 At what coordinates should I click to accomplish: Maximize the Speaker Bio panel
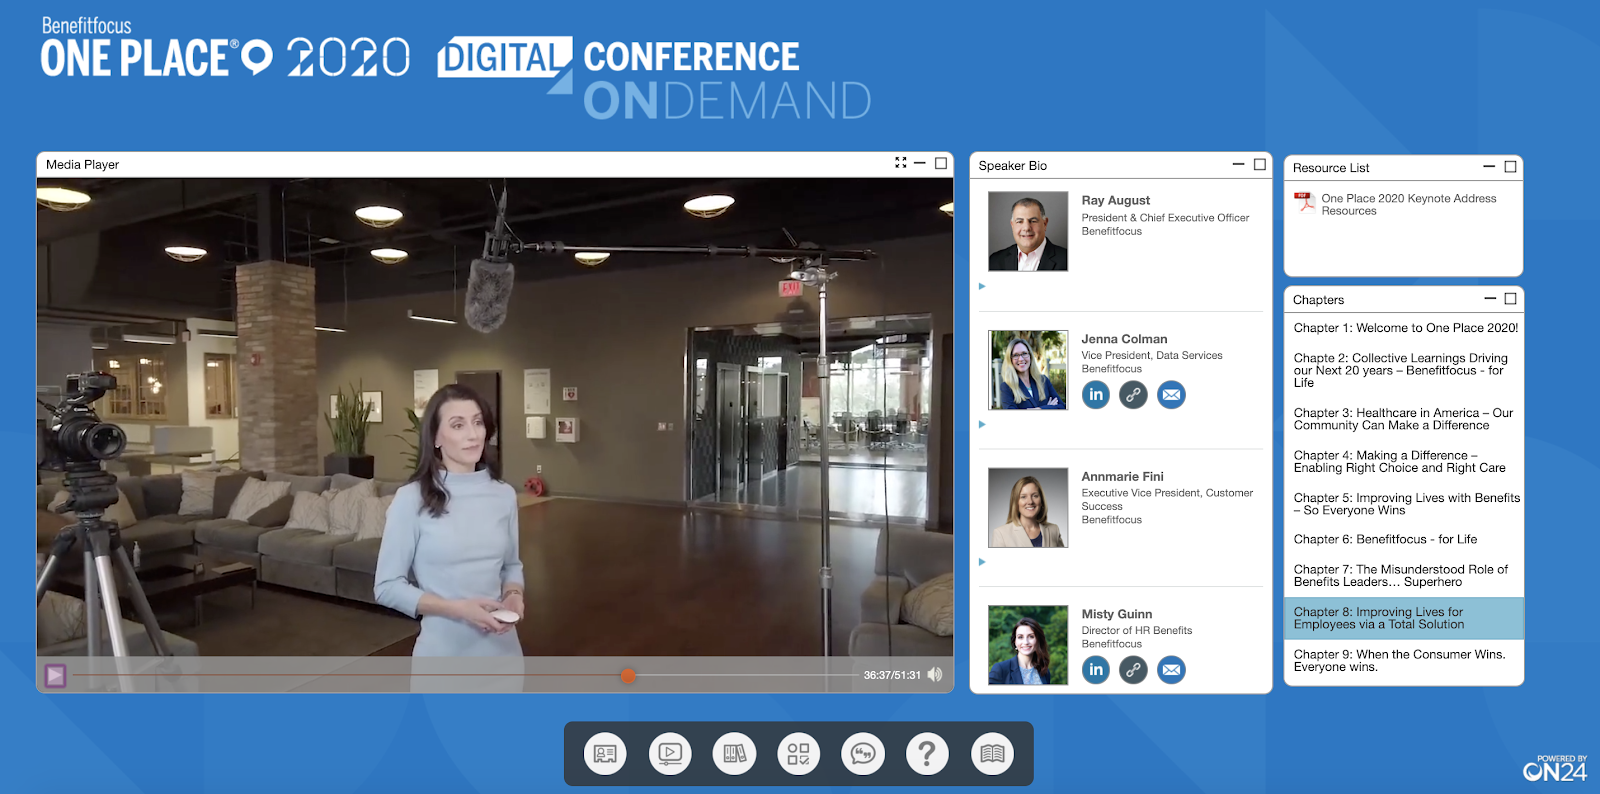1260,165
